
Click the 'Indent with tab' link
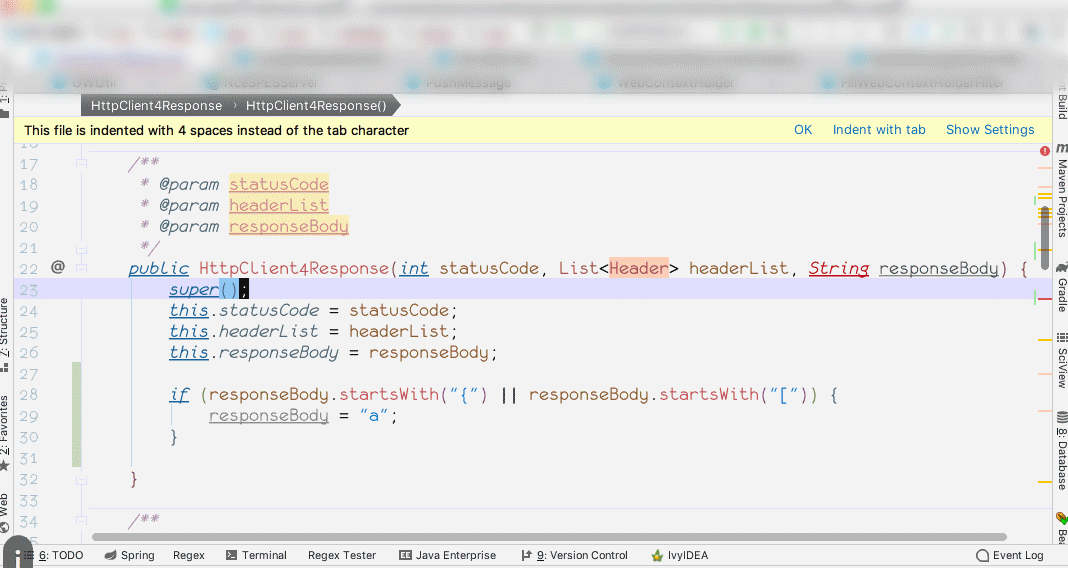879,129
